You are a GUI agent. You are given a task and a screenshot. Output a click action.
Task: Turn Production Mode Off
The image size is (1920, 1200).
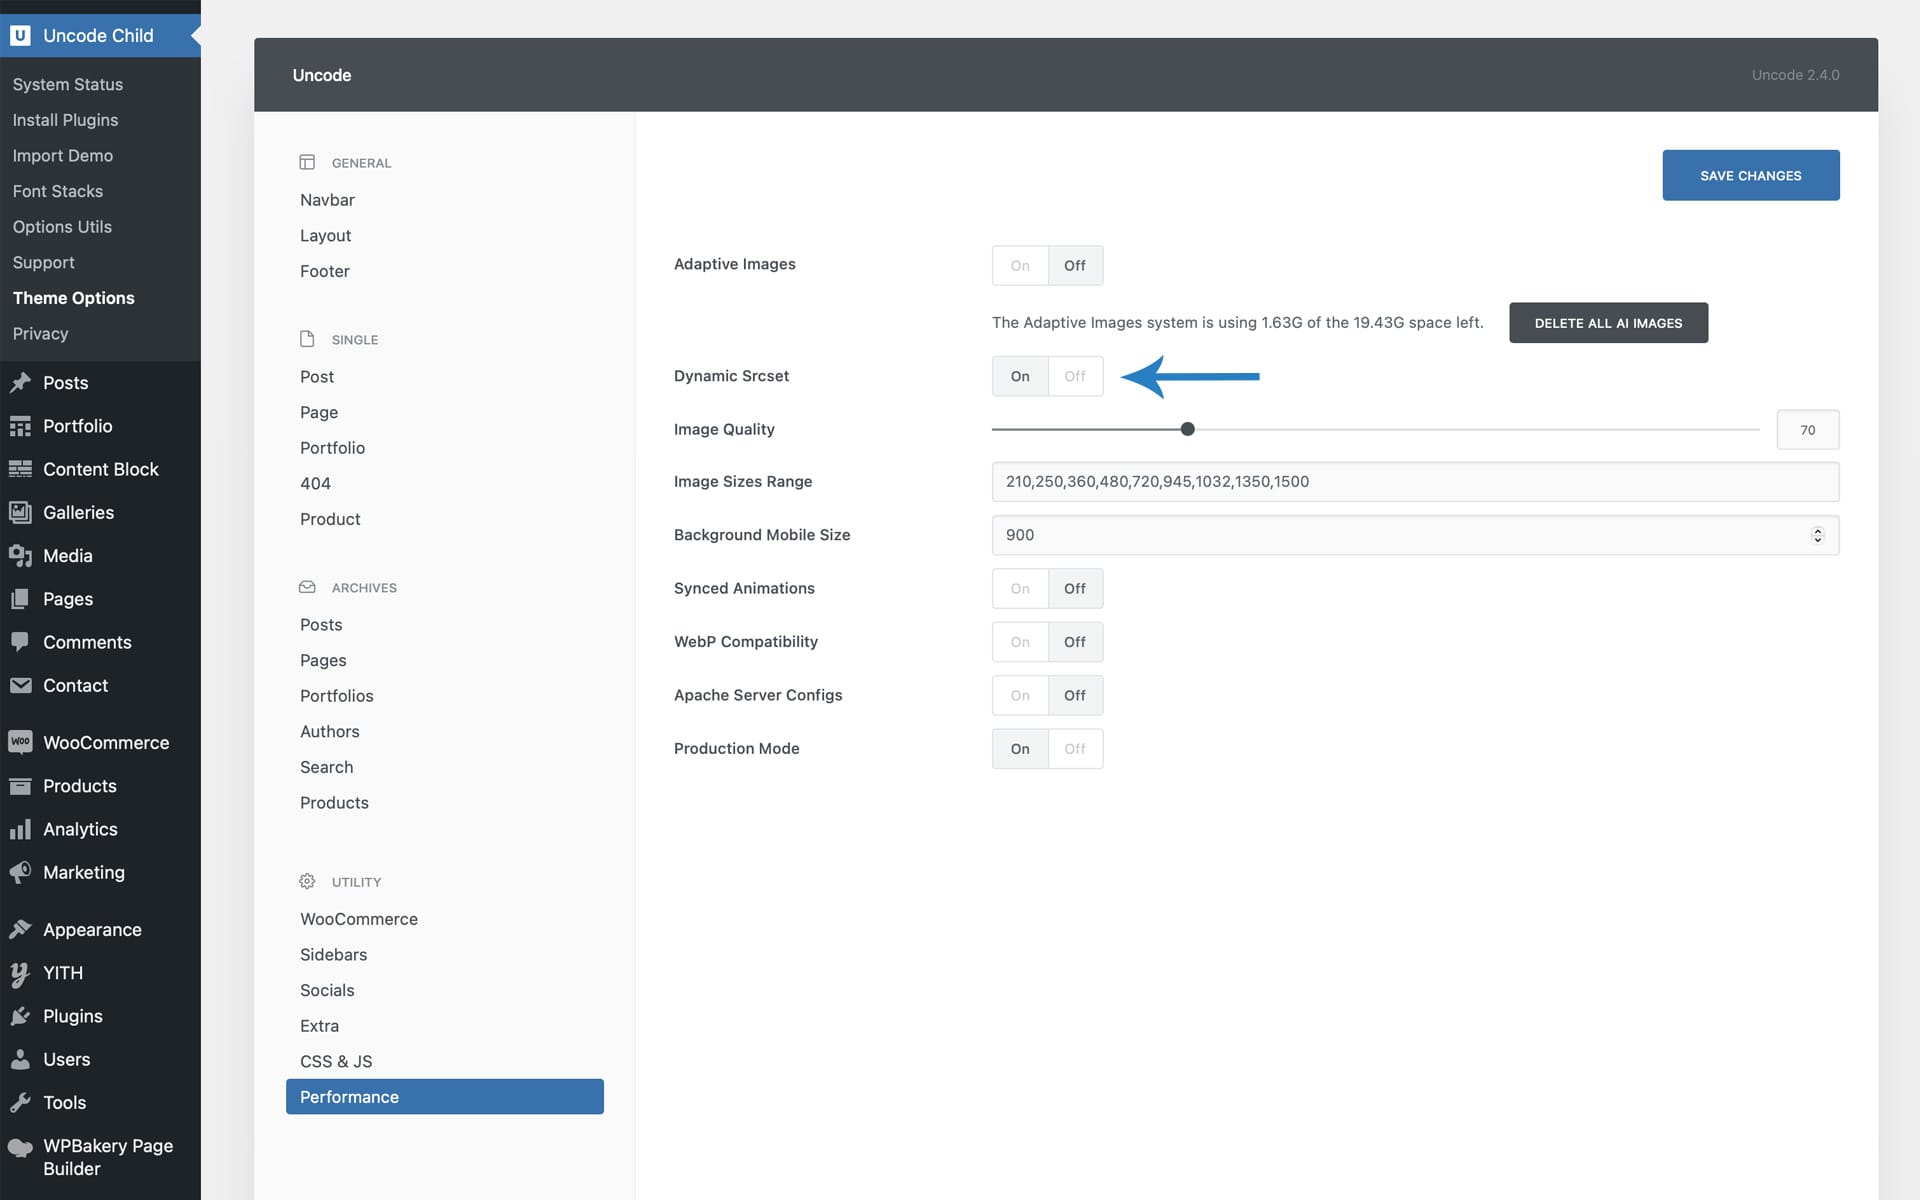(x=1075, y=748)
